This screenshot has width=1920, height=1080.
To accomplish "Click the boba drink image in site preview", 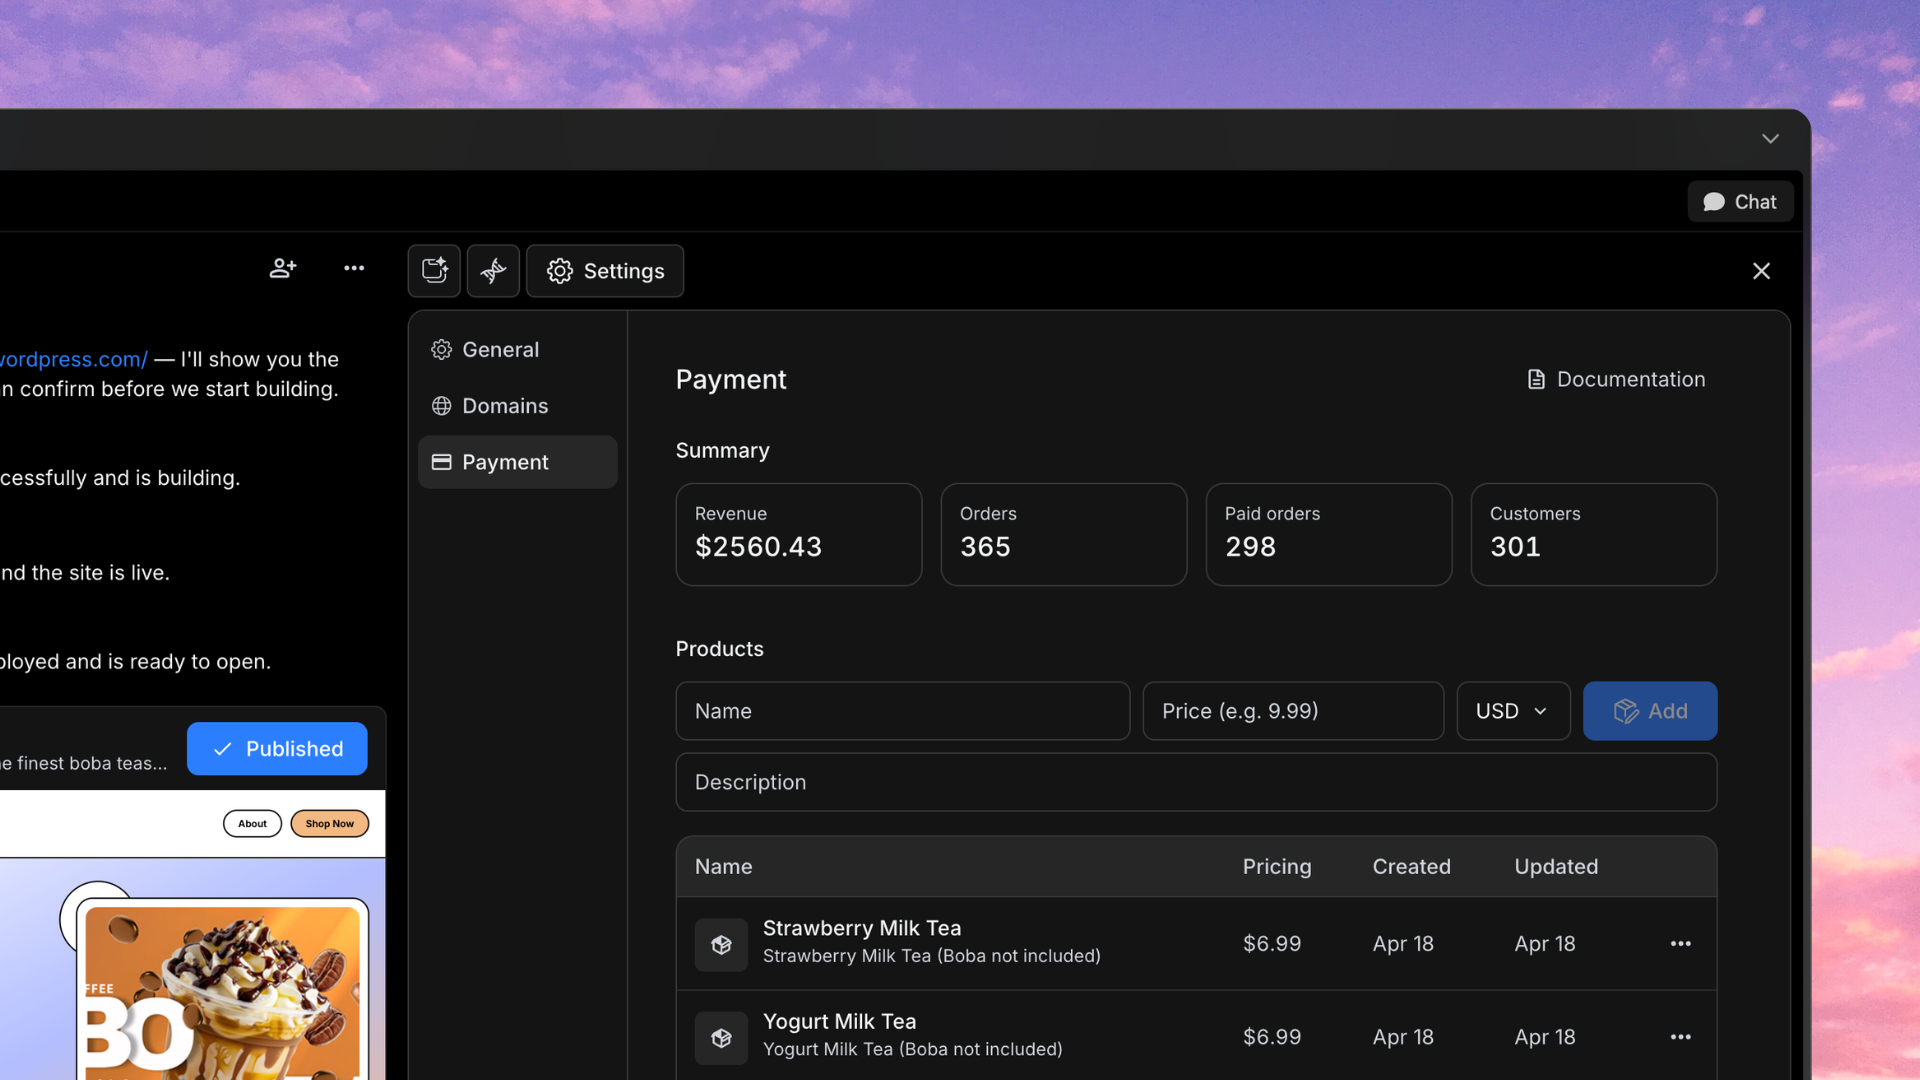I will pos(223,990).
